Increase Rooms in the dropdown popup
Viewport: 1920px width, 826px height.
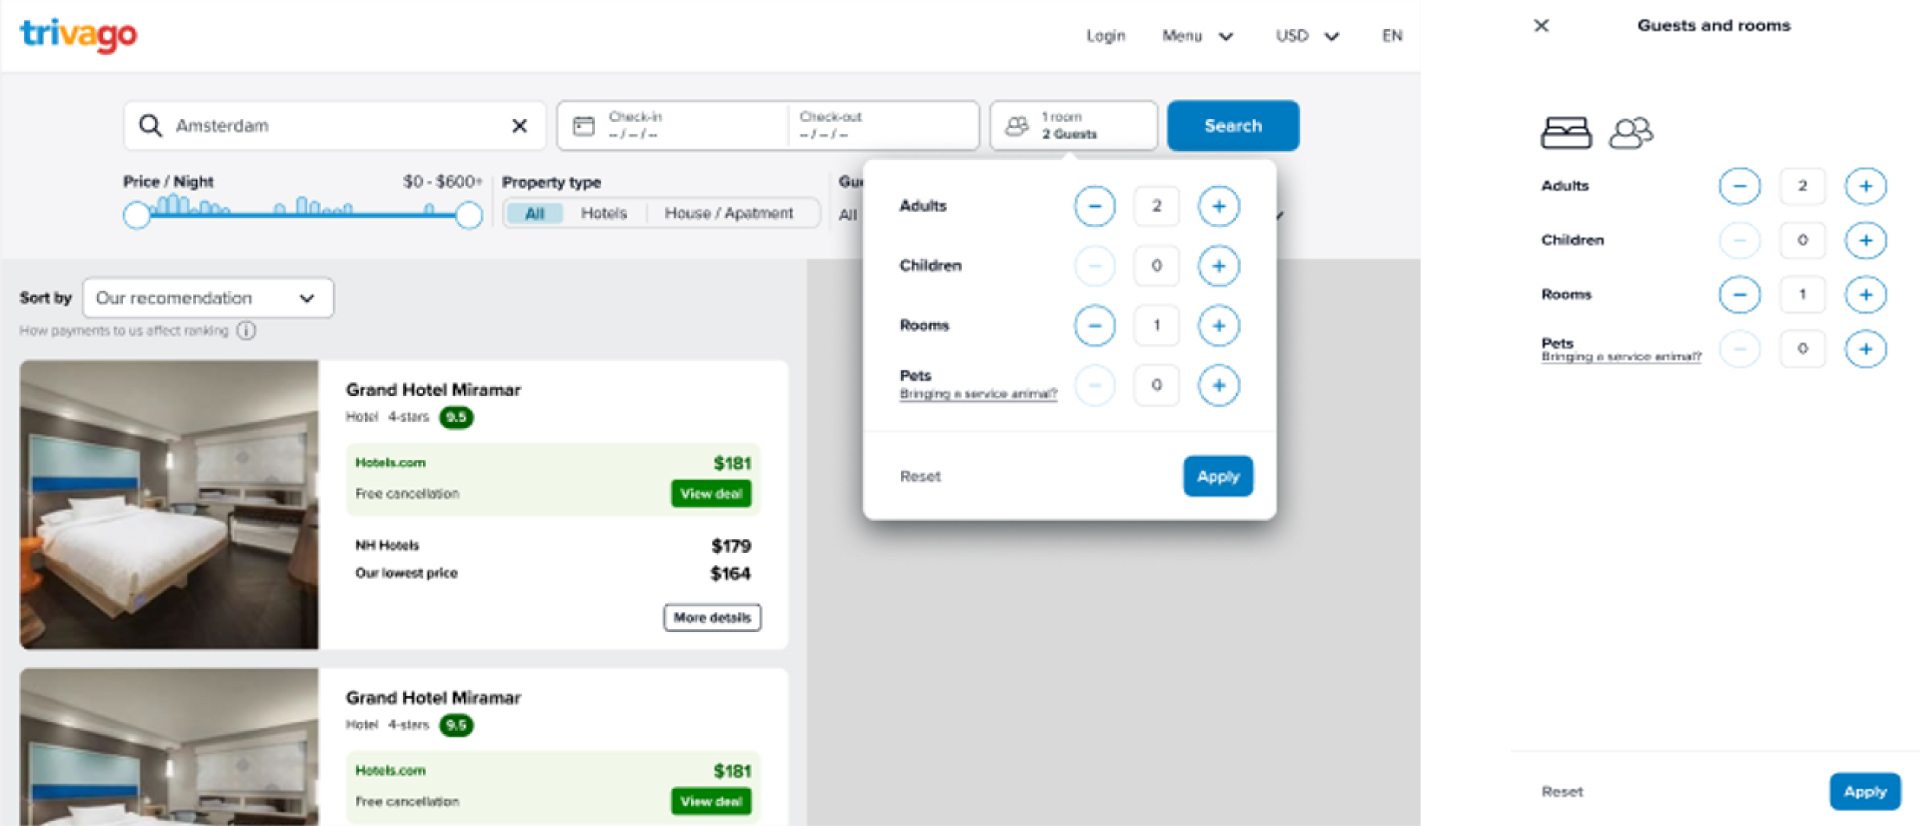click(1218, 325)
